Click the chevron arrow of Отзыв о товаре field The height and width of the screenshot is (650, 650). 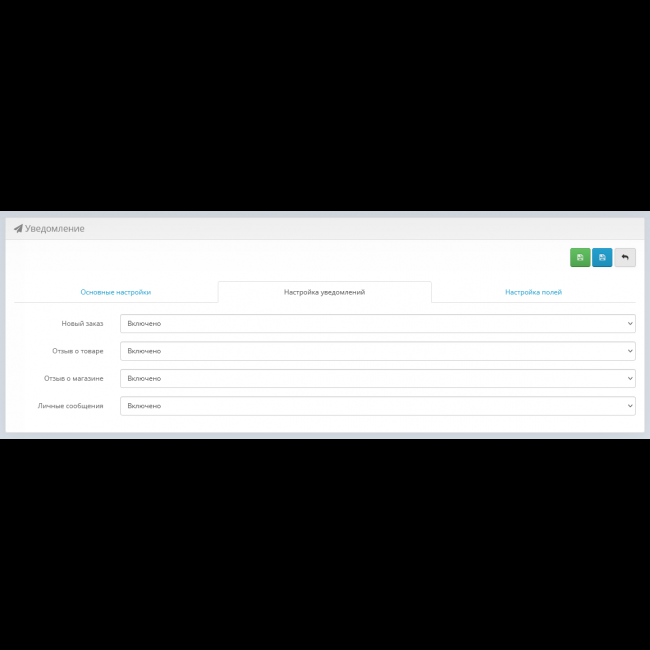coord(629,351)
